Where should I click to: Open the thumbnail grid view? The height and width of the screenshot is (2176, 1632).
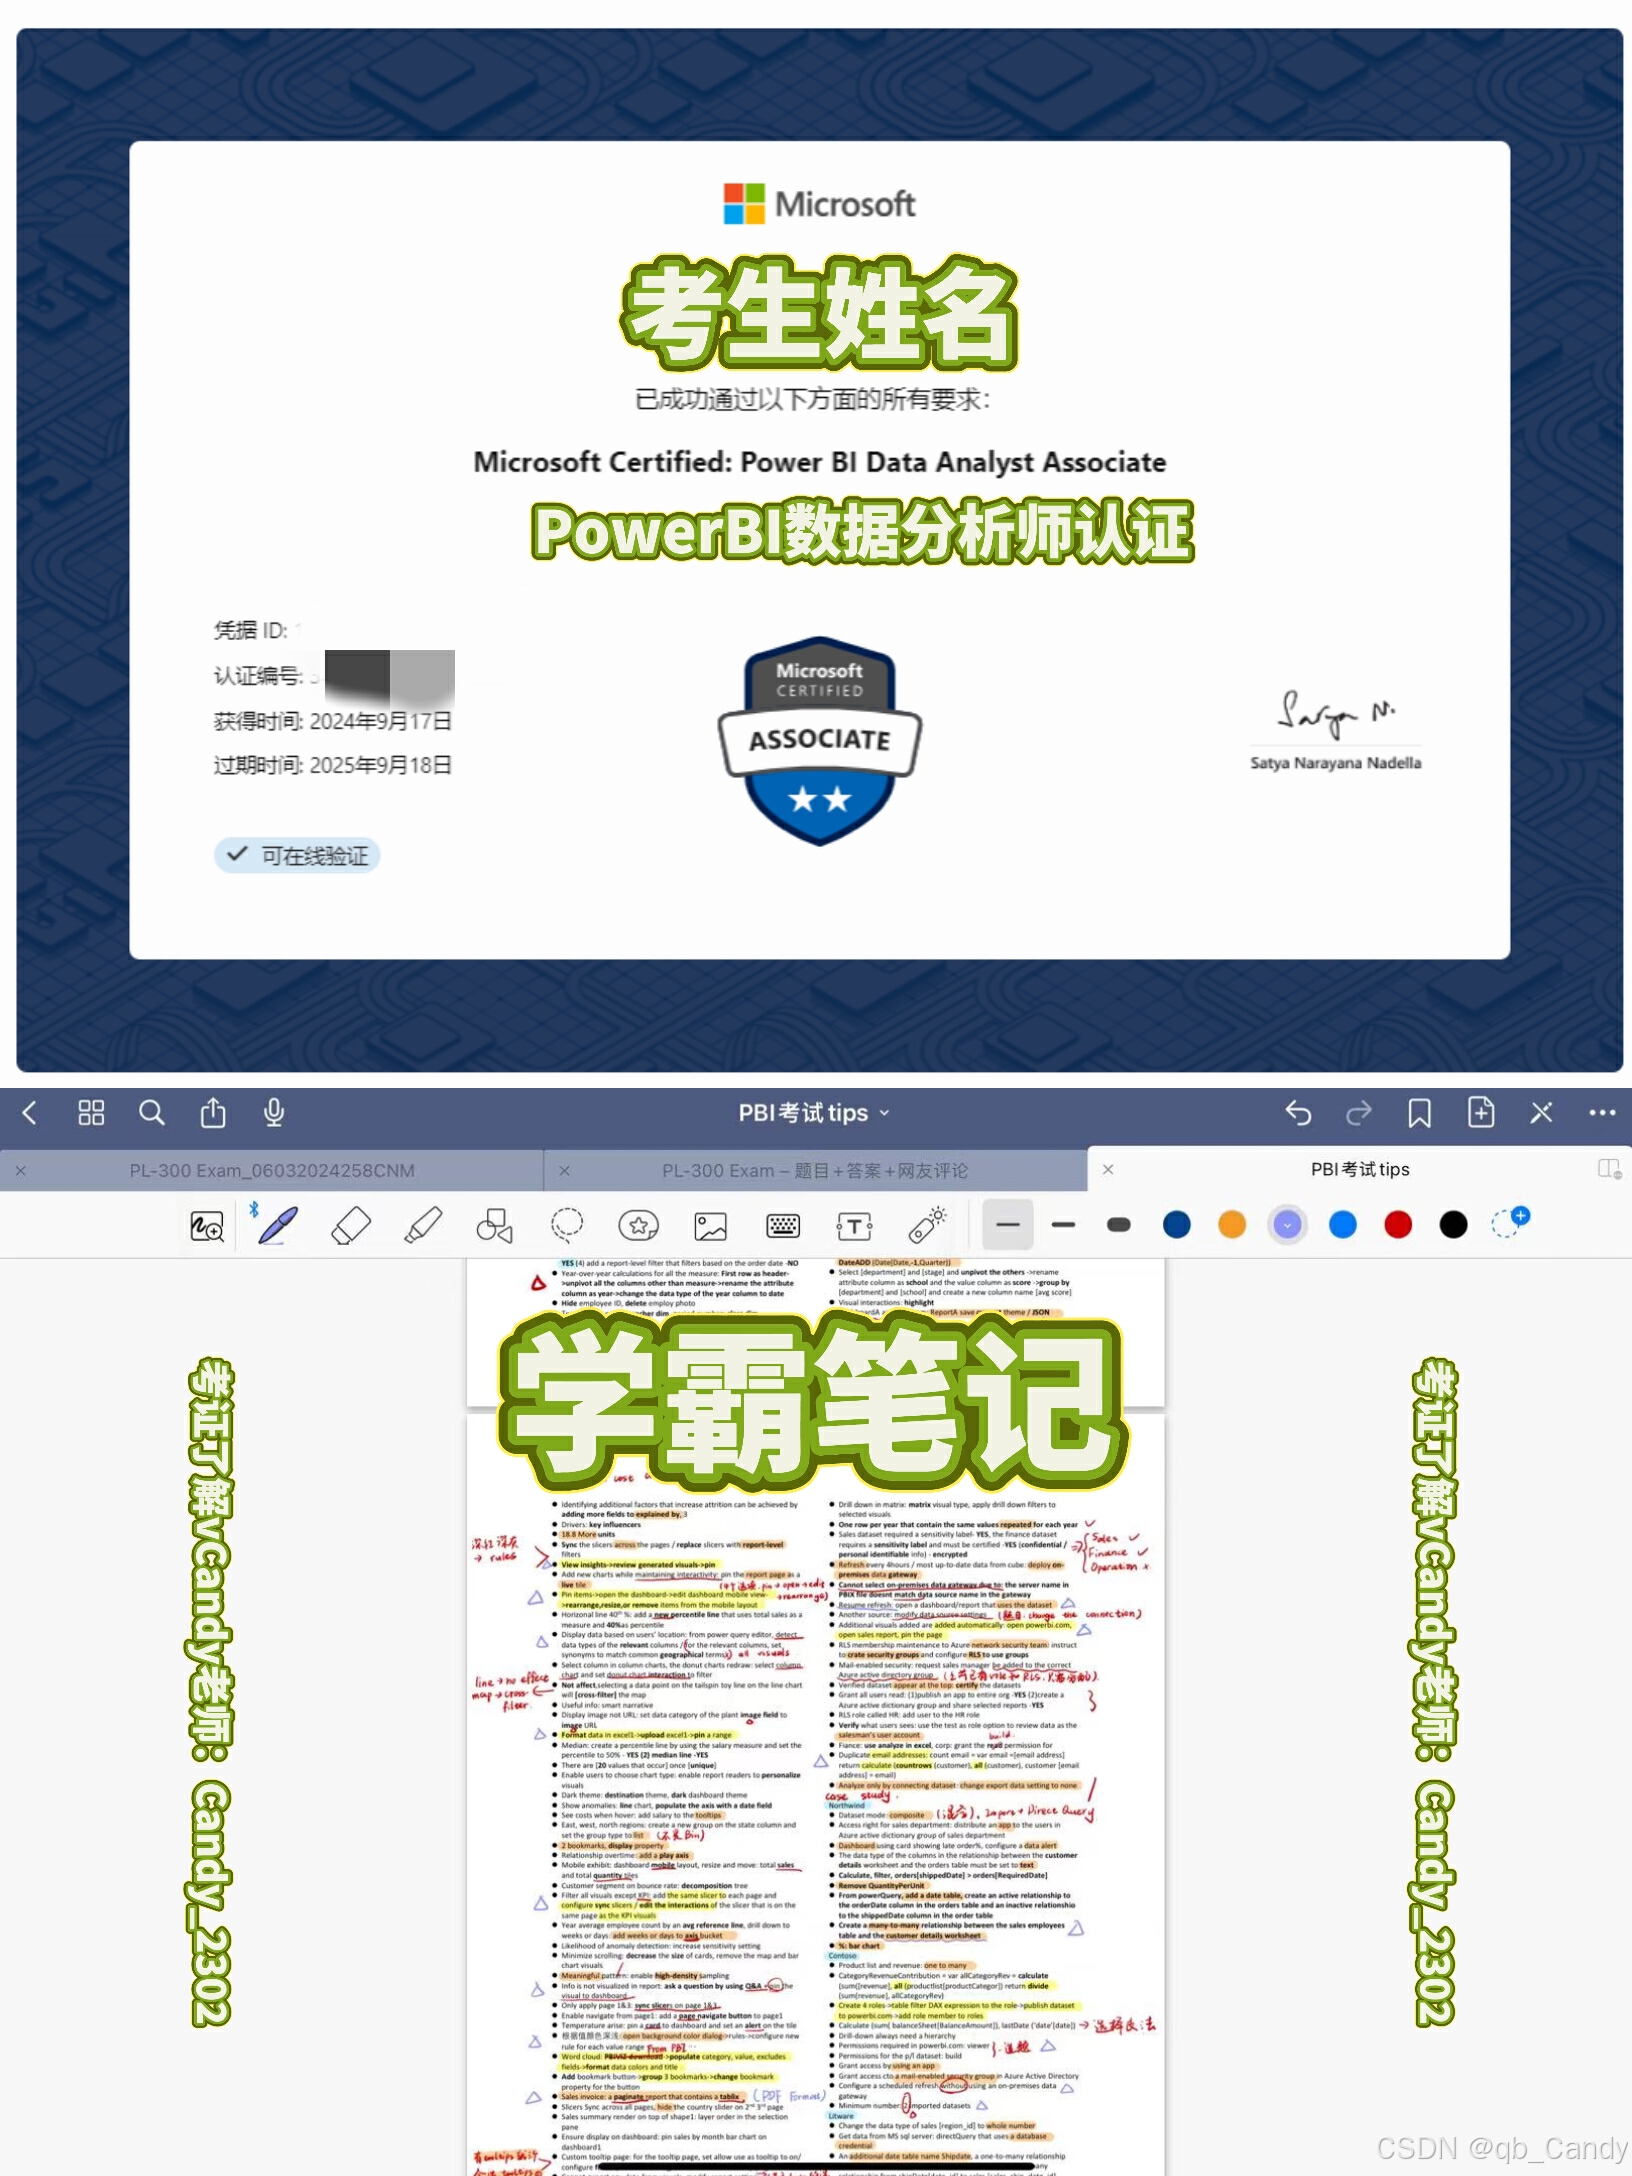[91, 1113]
